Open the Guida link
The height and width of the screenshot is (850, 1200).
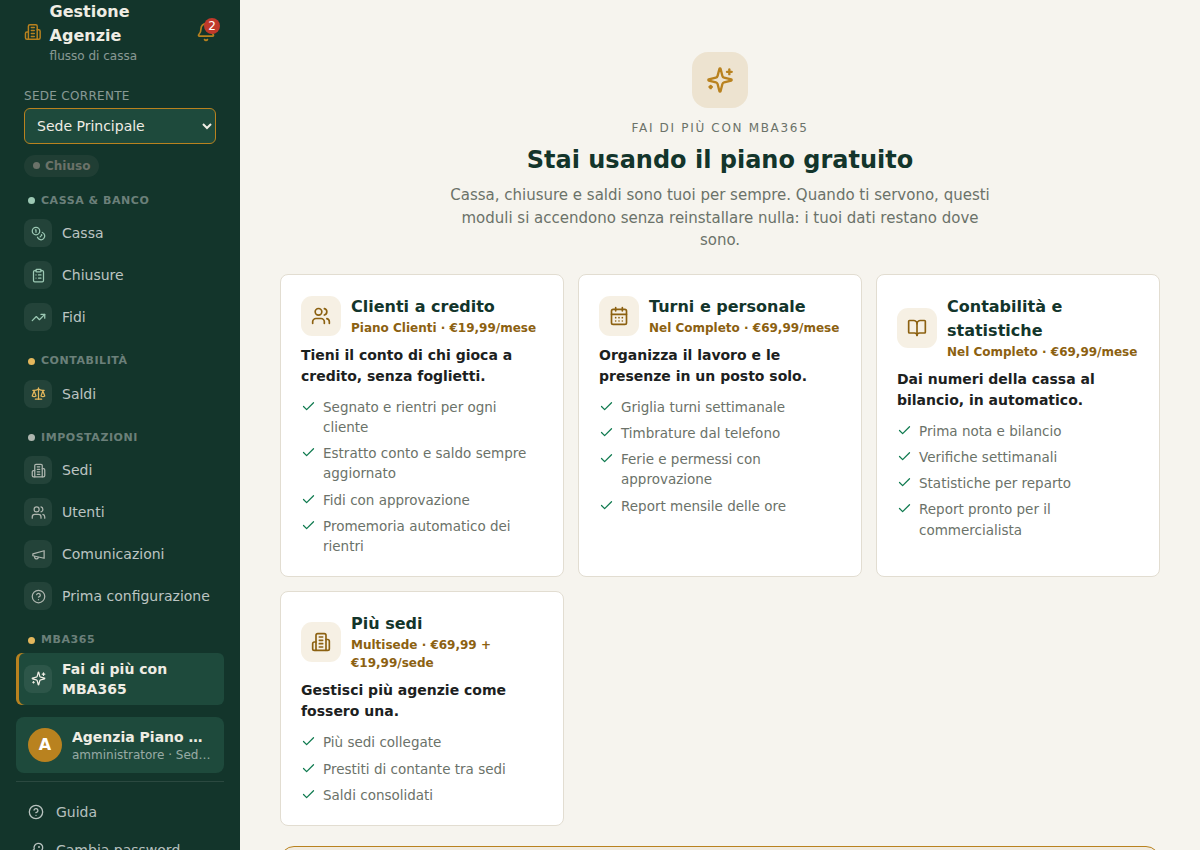click(x=120, y=812)
